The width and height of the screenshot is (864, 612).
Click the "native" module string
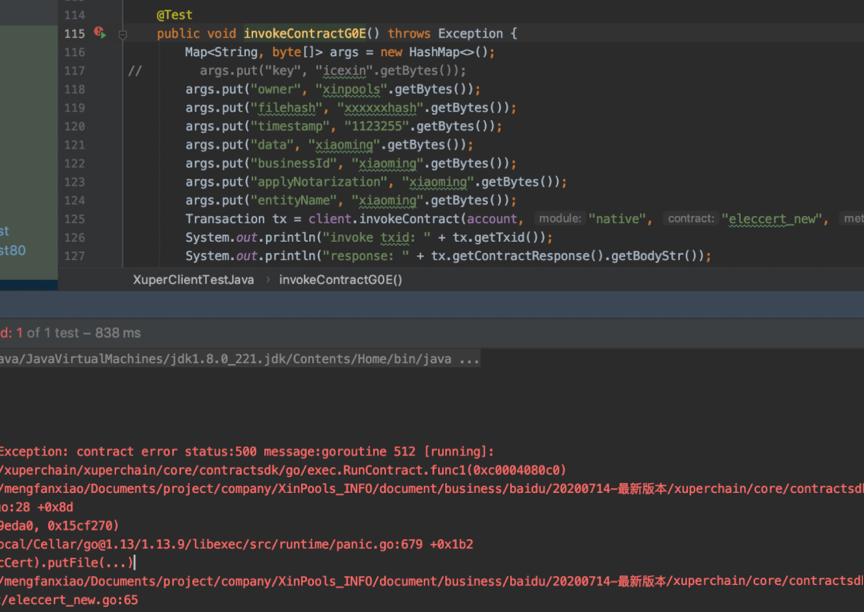[616, 219]
